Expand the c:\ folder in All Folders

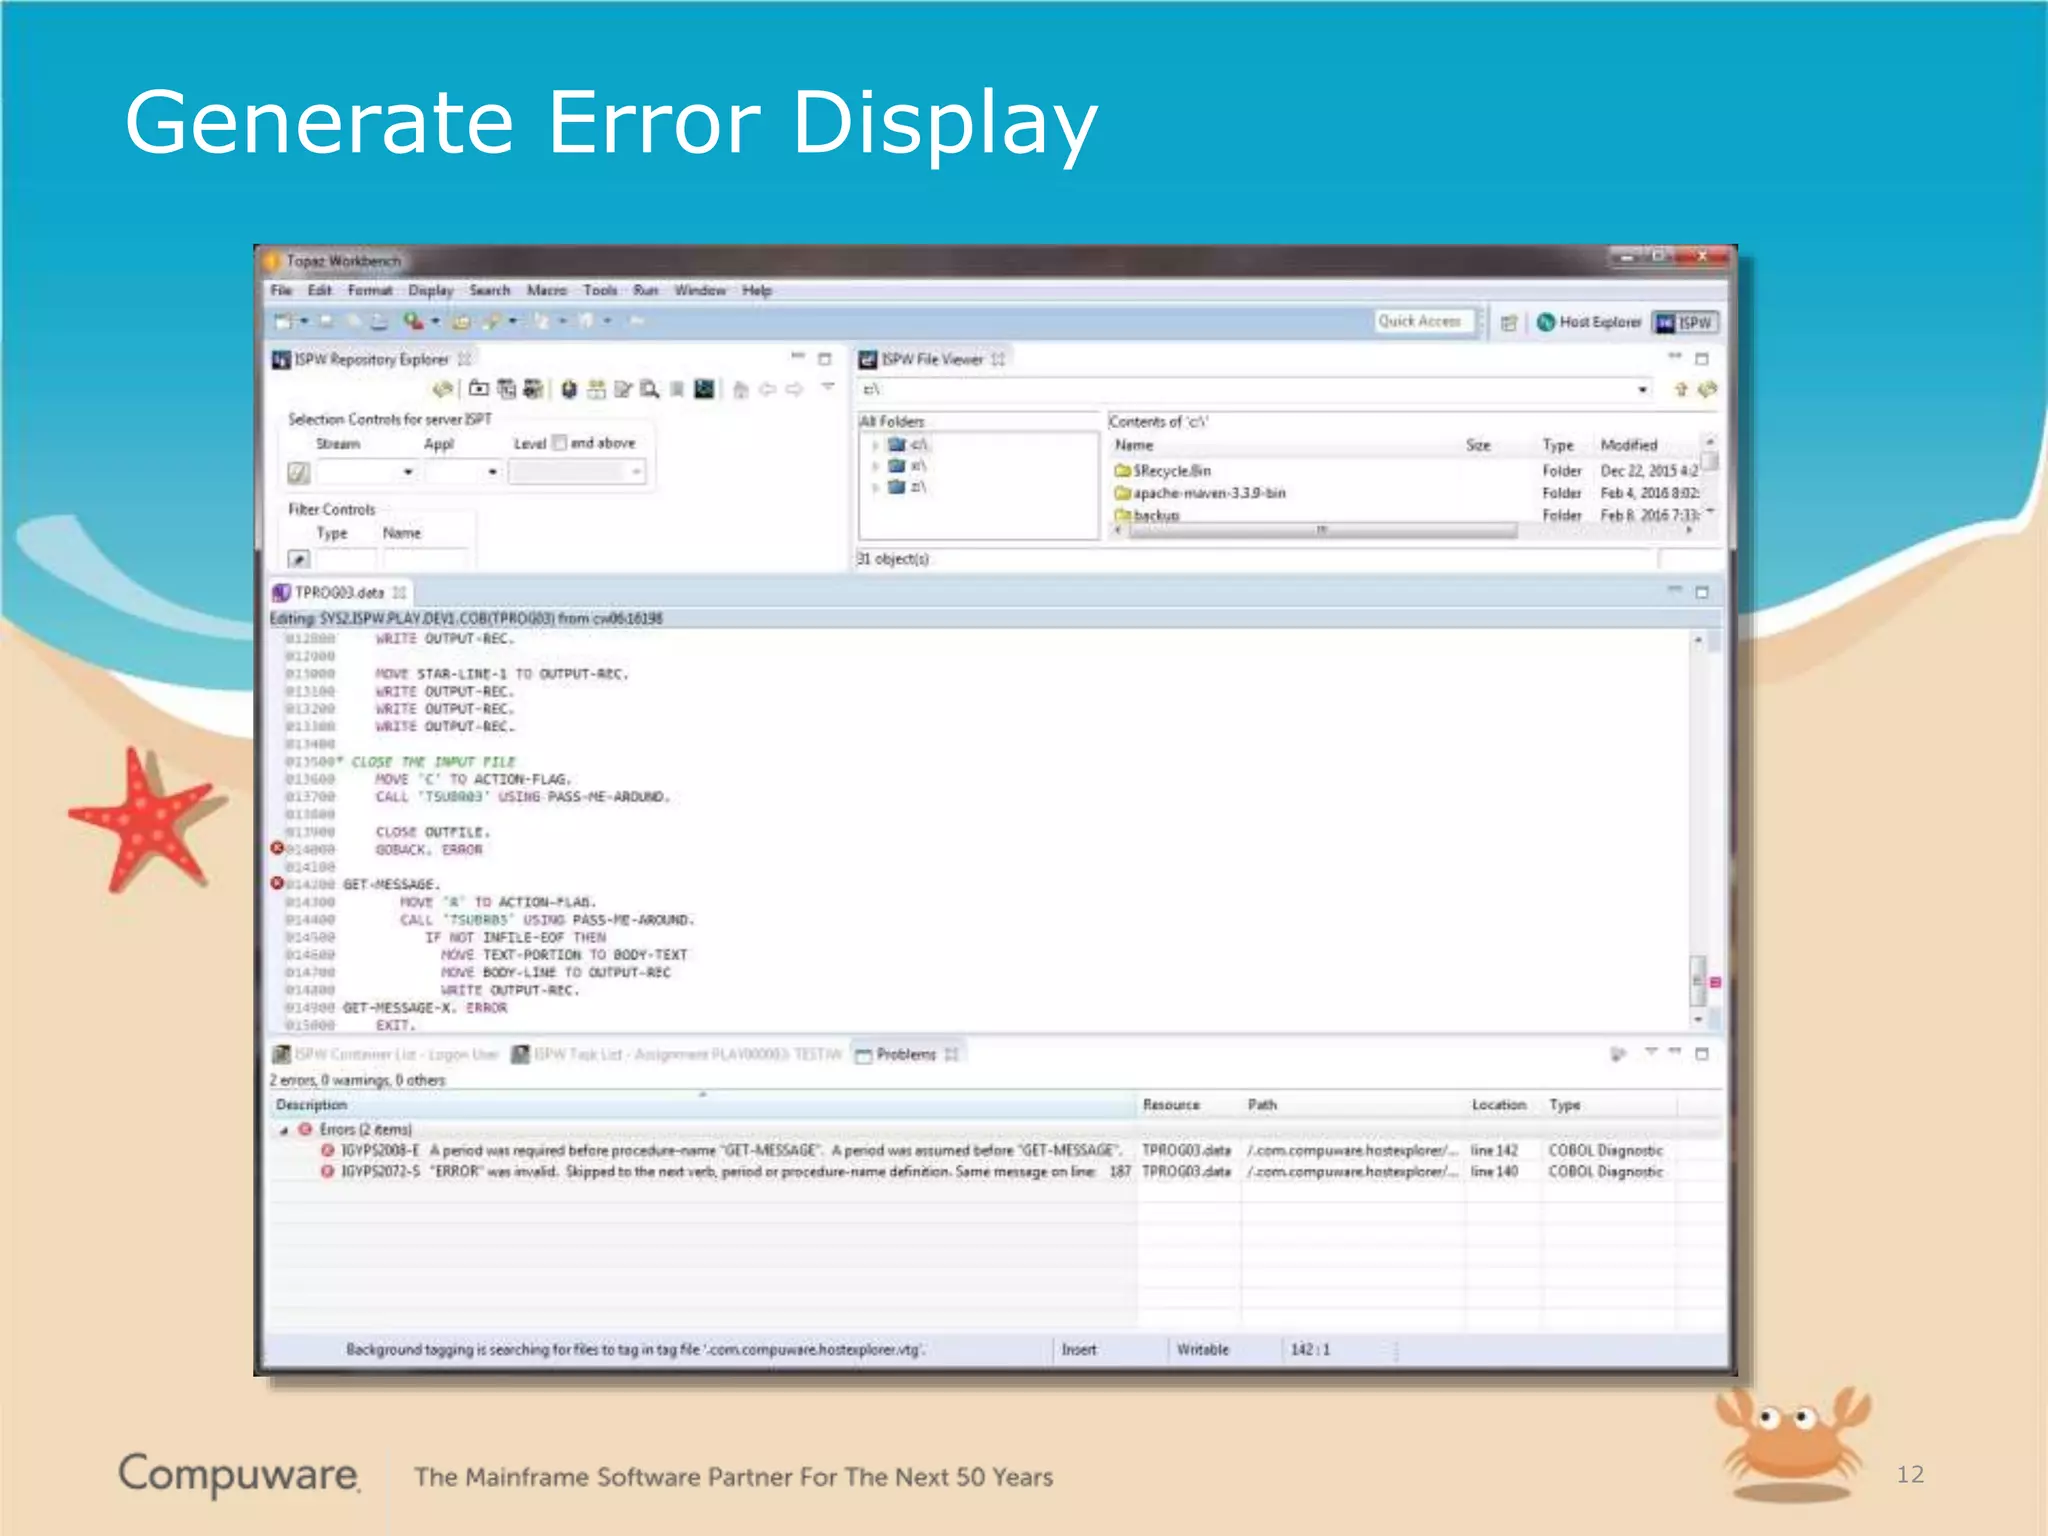point(876,445)
